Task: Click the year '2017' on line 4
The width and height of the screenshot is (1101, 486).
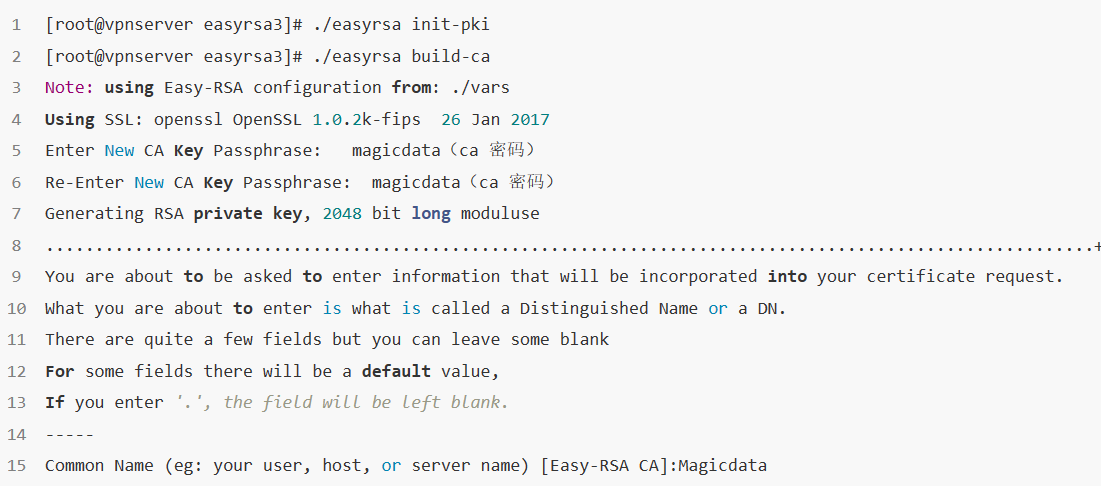Action: 530,119
